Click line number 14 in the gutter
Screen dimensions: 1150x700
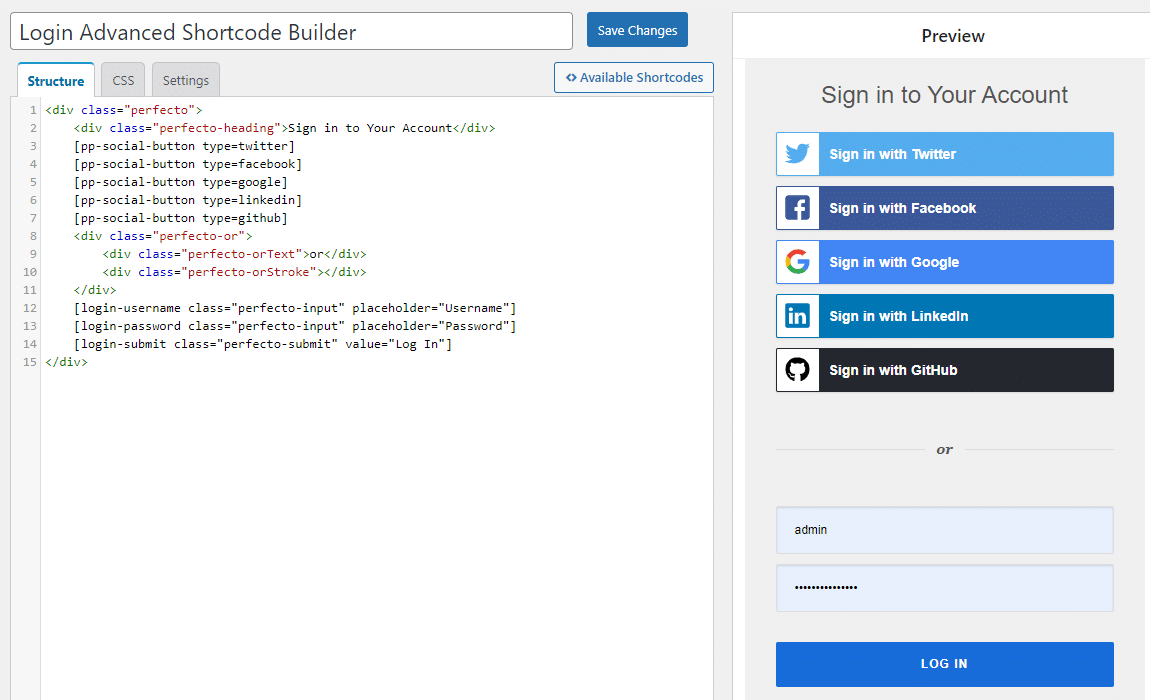29,344
